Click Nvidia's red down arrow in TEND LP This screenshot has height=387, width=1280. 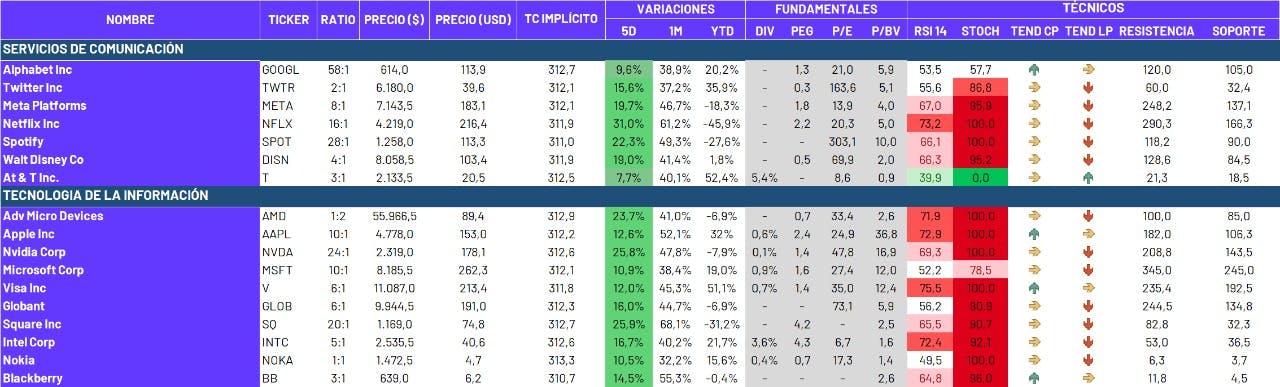[1088, 252]
